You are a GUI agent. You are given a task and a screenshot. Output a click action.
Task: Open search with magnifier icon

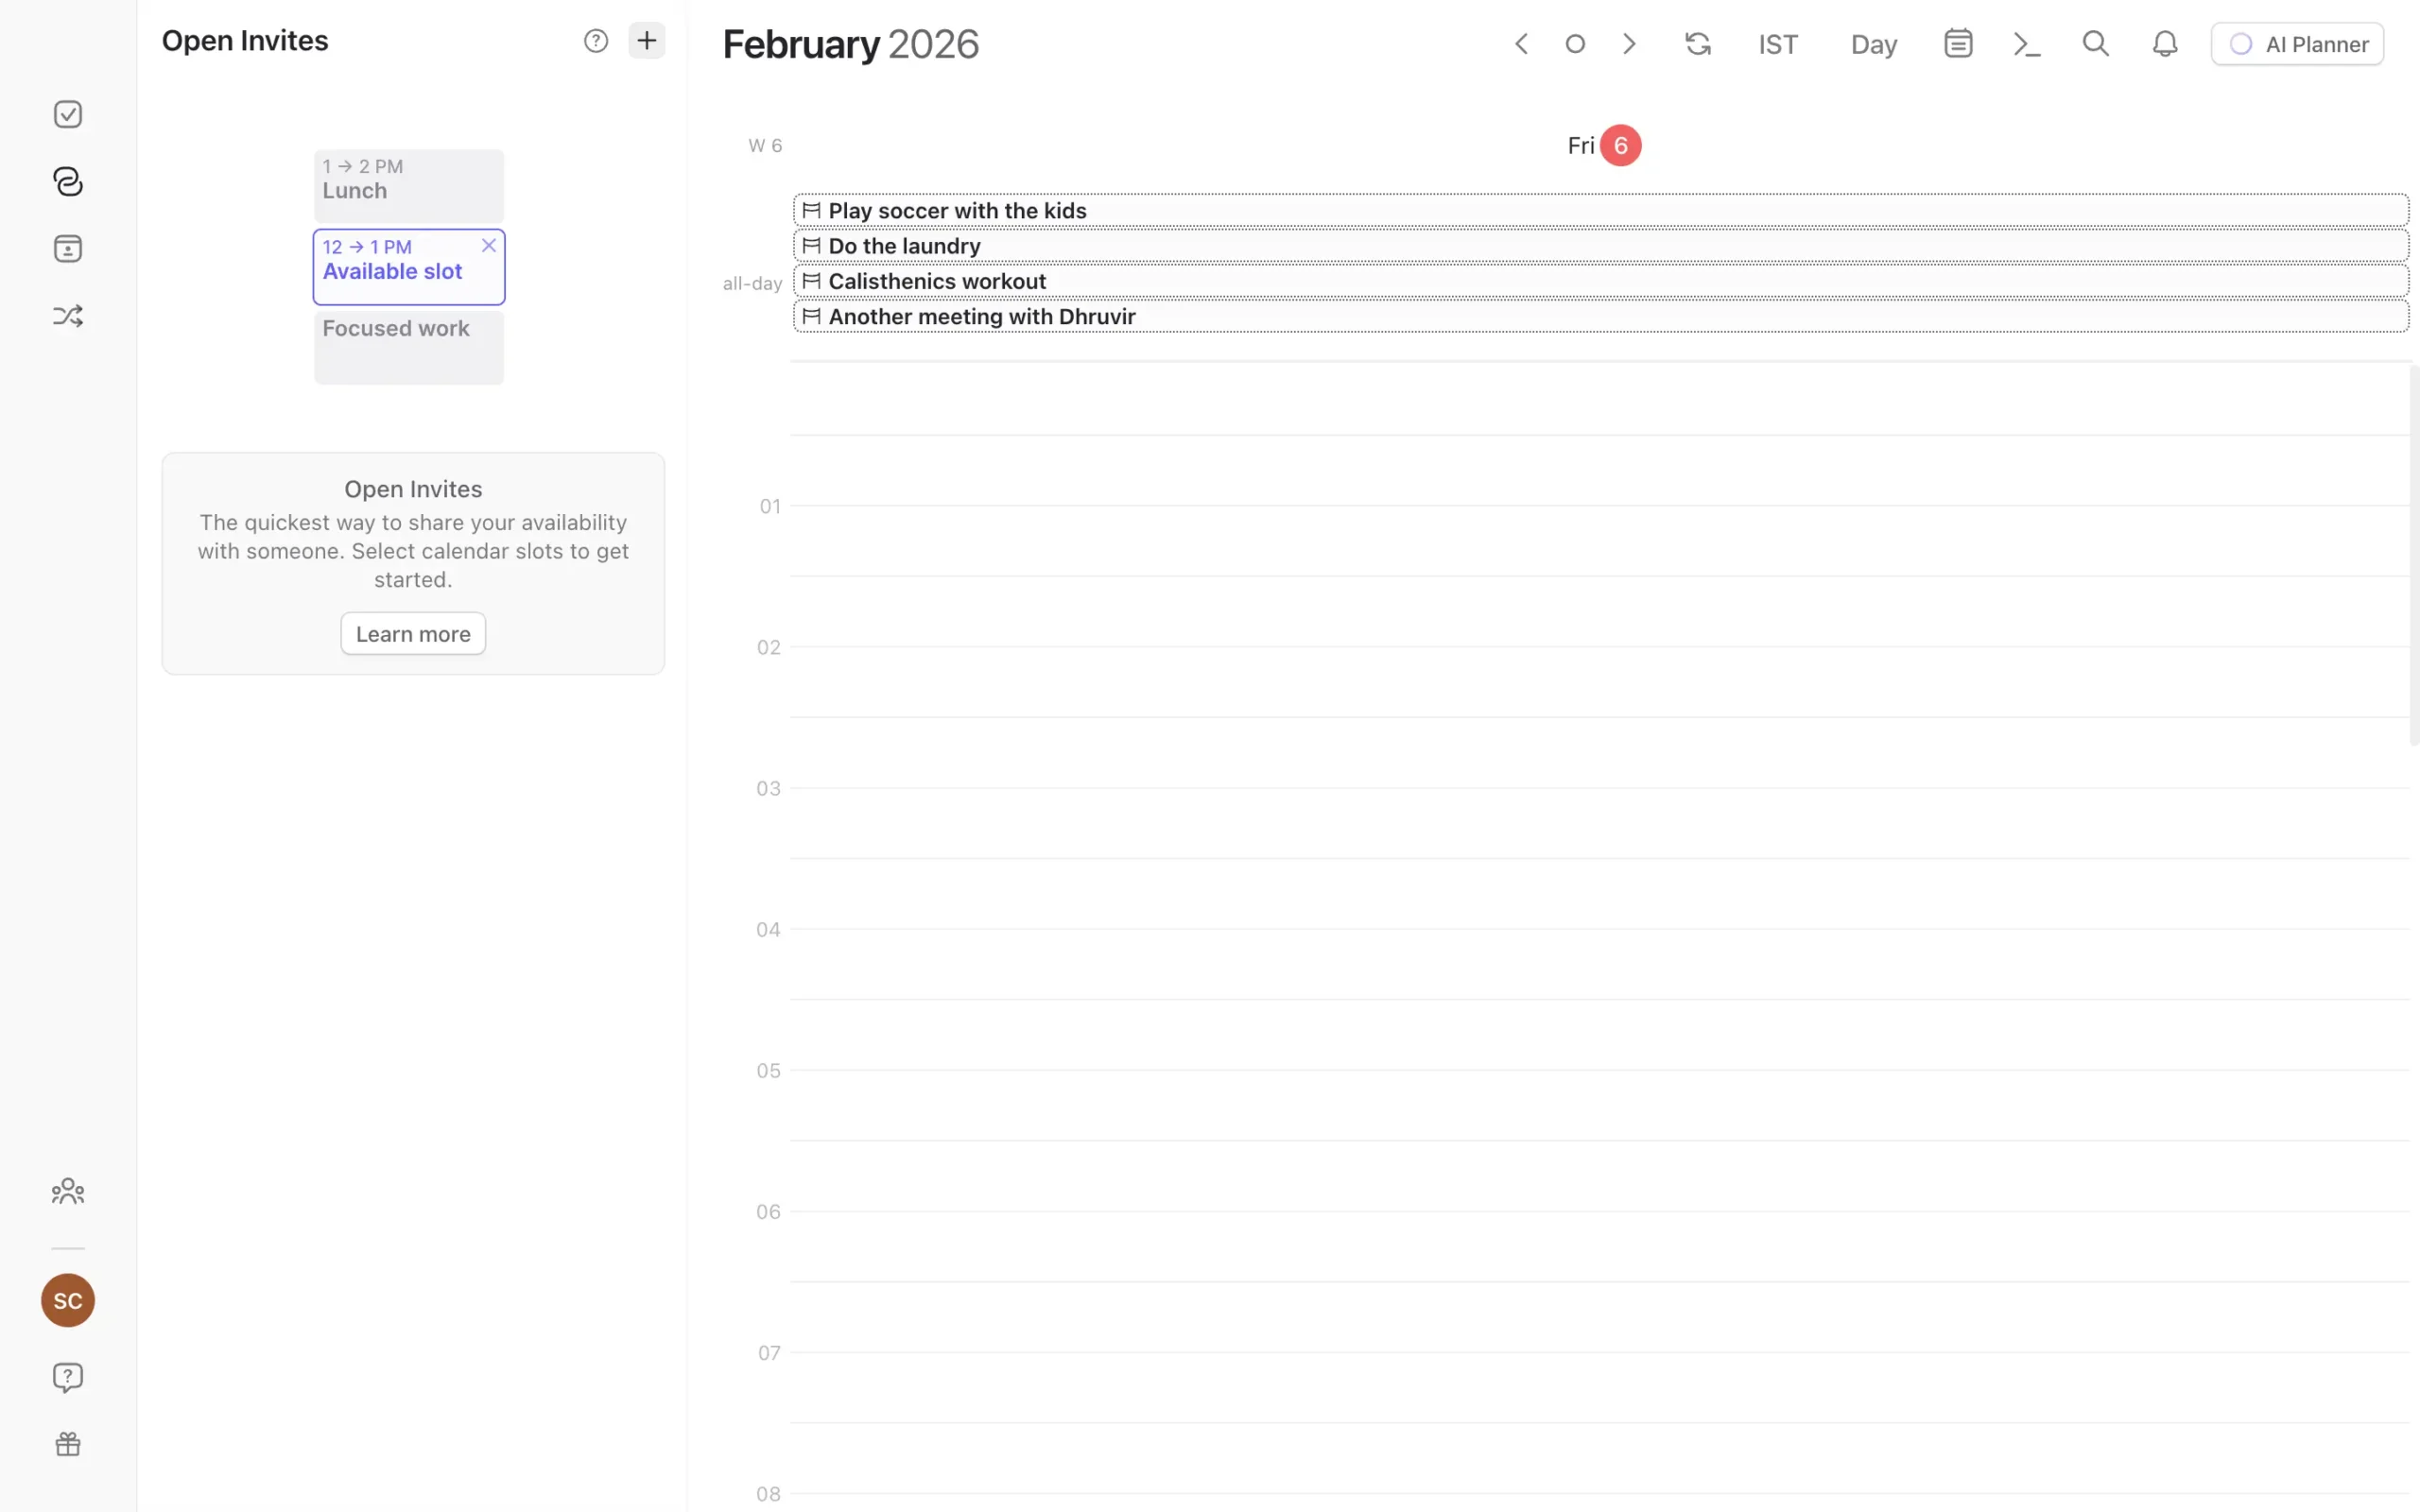click(2095, 44)
